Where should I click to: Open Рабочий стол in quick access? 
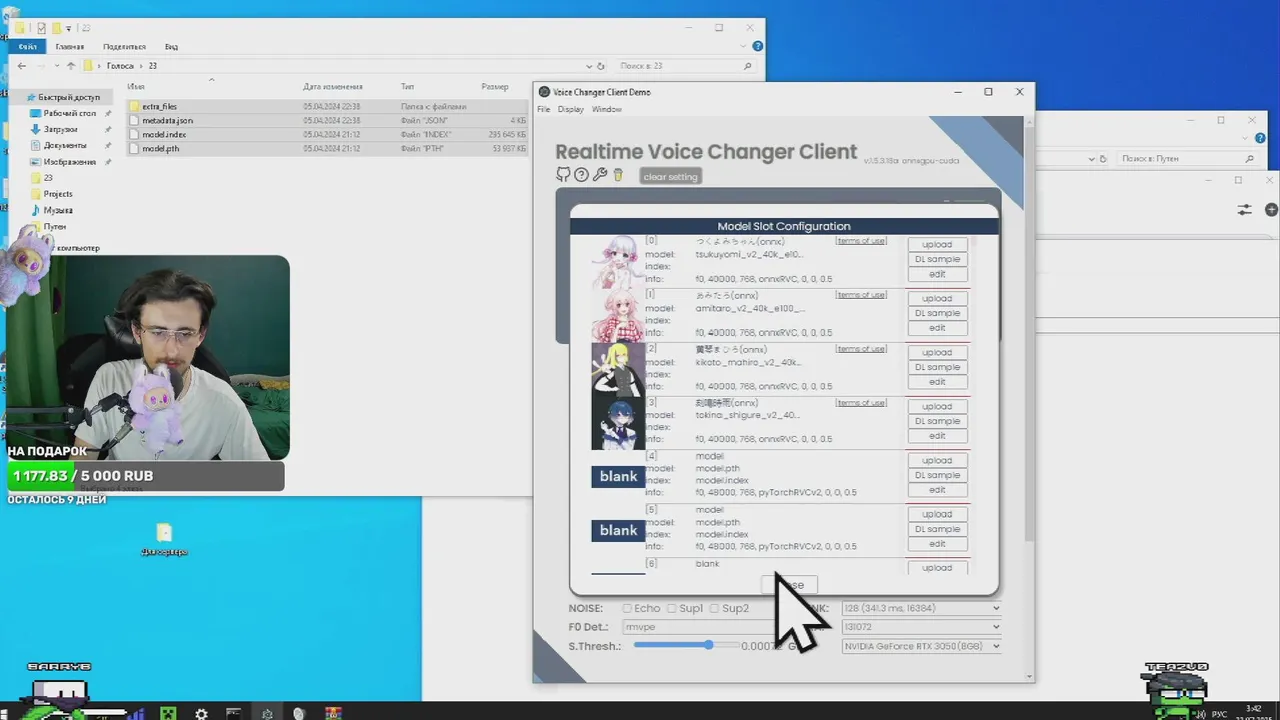coord(70,113)
